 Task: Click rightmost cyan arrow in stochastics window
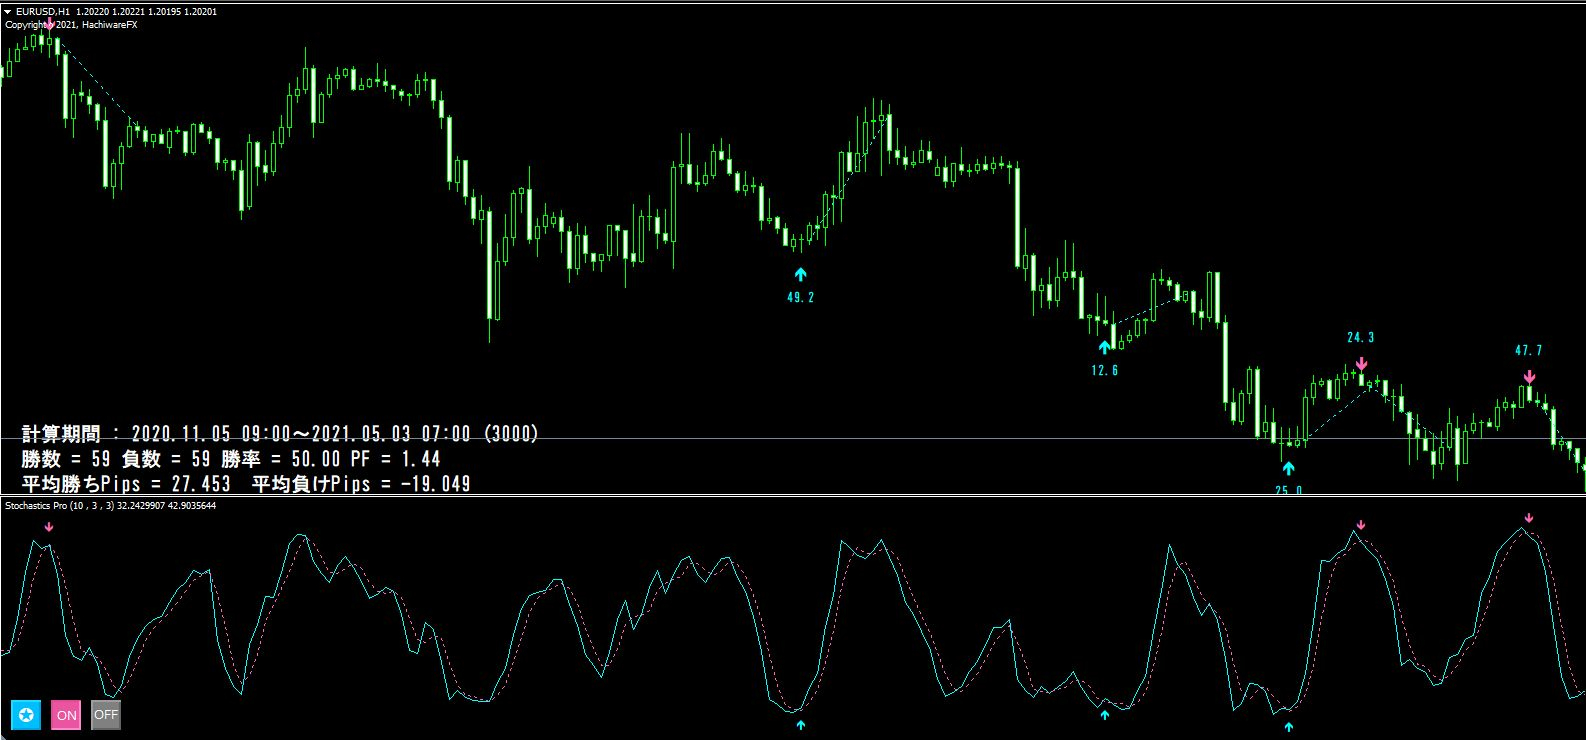(x=1288, y=727)
